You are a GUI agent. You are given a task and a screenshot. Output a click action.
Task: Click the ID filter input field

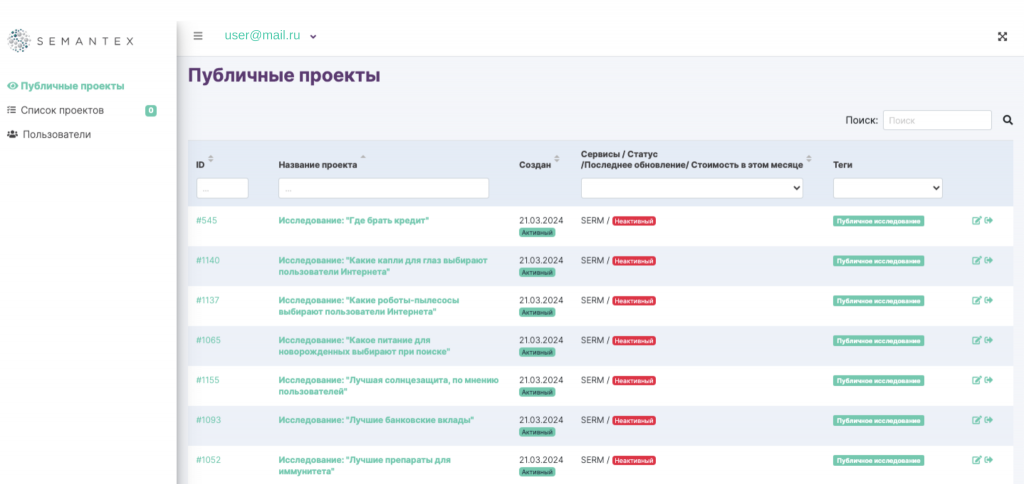click(223, 188)
